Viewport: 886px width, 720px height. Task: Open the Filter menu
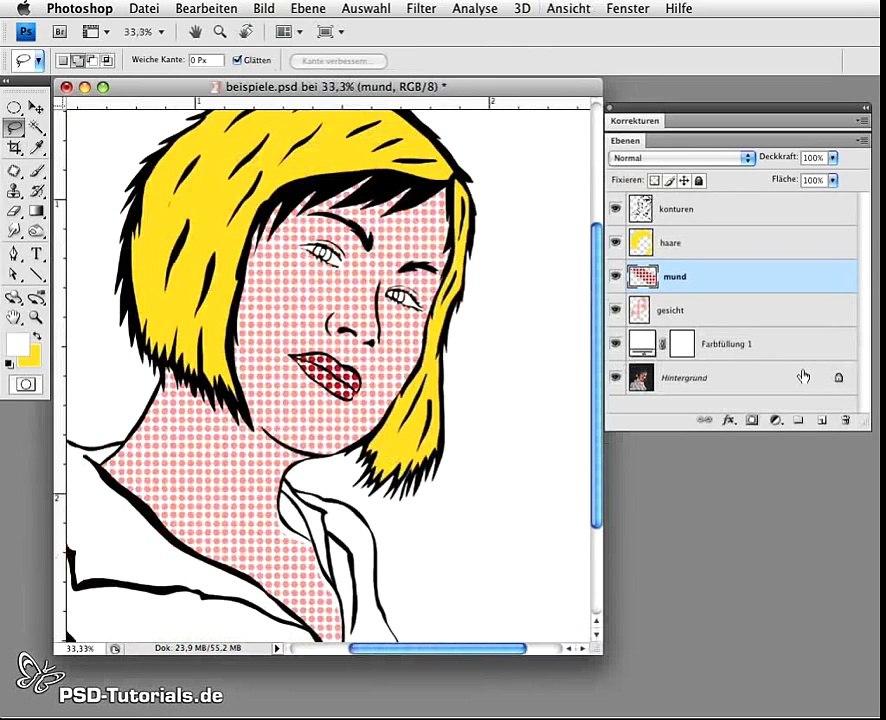click(x=421, y=8)
